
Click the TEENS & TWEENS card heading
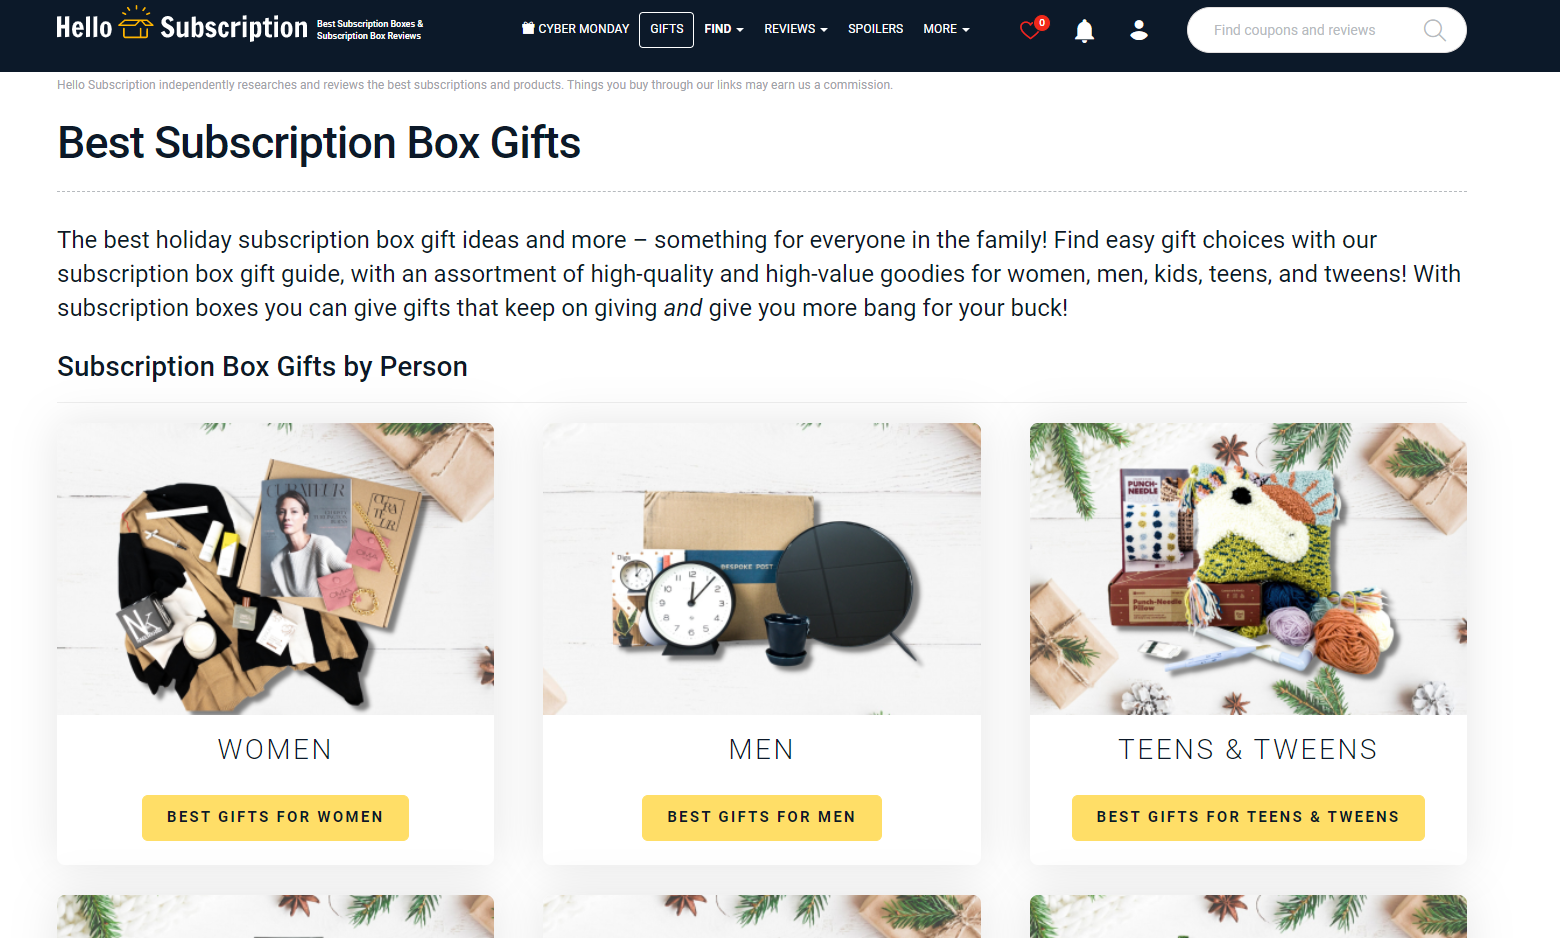tap(1248, 749)
